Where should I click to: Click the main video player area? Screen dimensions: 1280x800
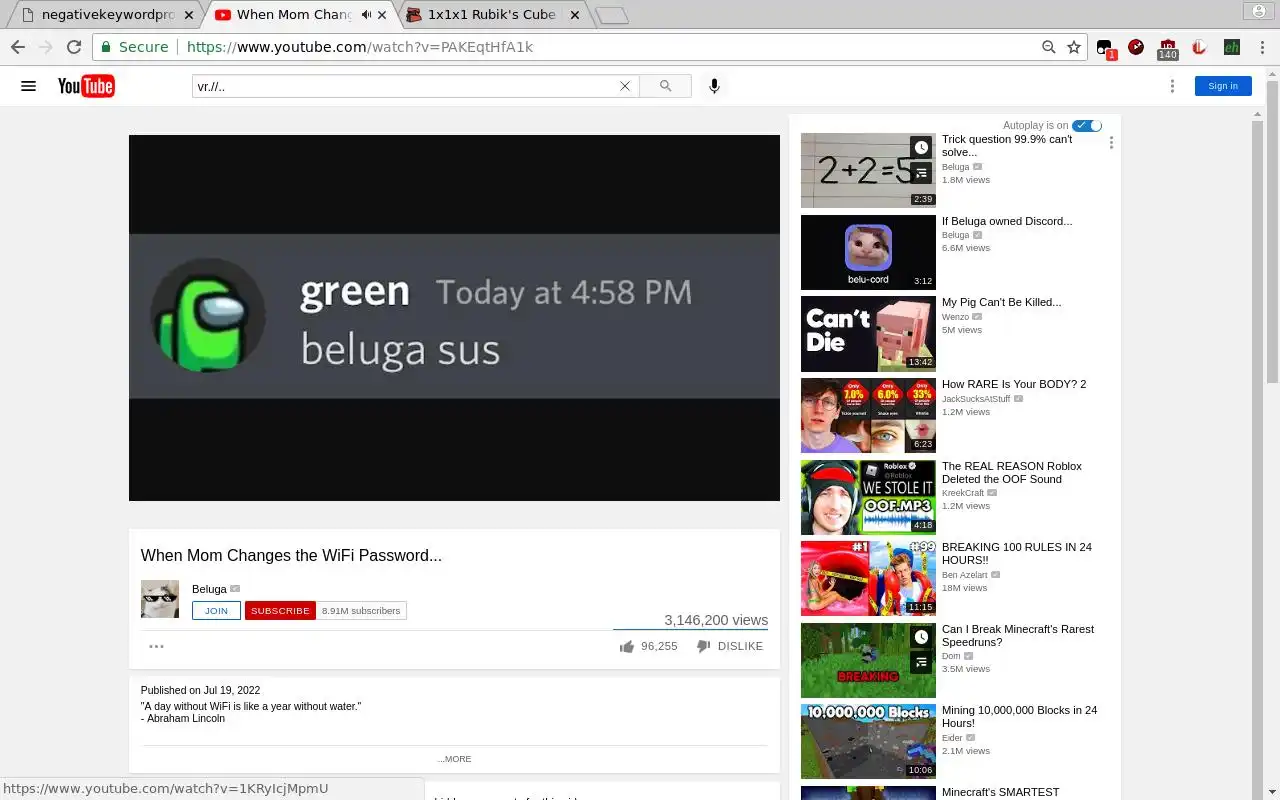point(454,318)
